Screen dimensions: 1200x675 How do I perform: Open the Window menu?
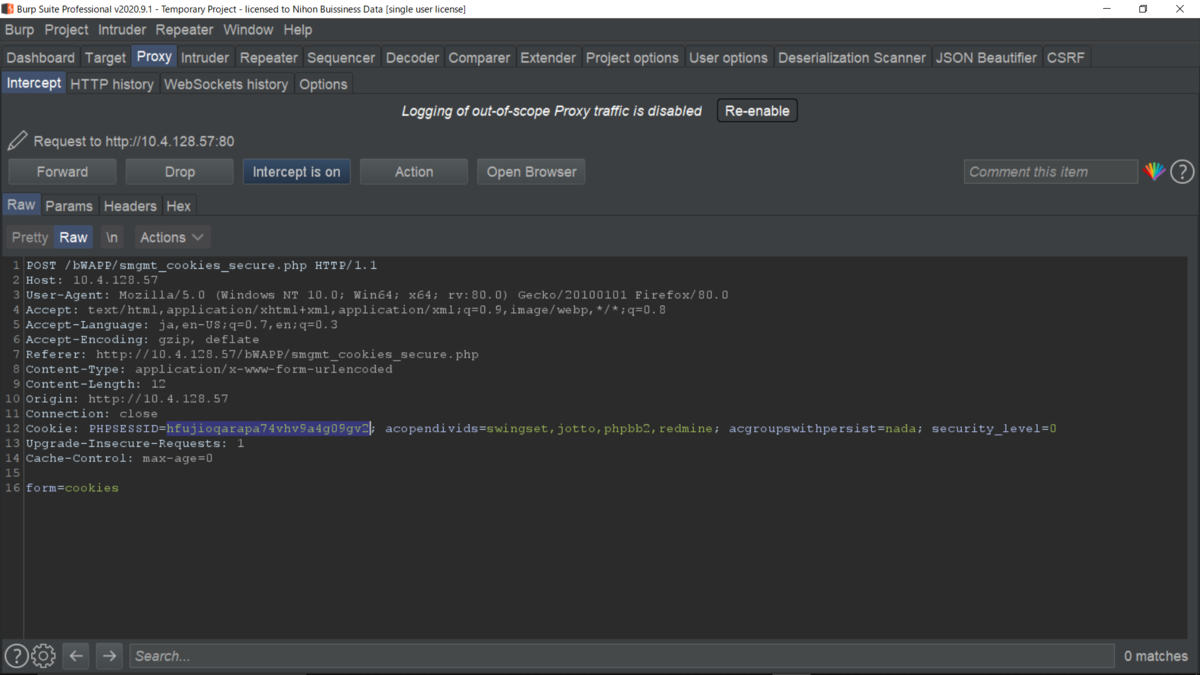[x=248, y=30]
